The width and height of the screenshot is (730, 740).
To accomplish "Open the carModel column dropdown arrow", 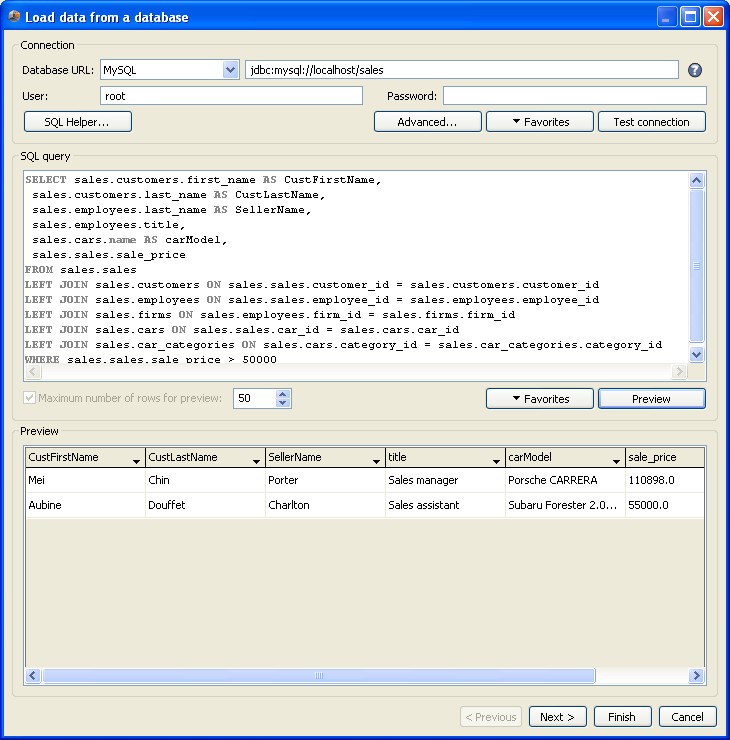I will click(616, 461).
